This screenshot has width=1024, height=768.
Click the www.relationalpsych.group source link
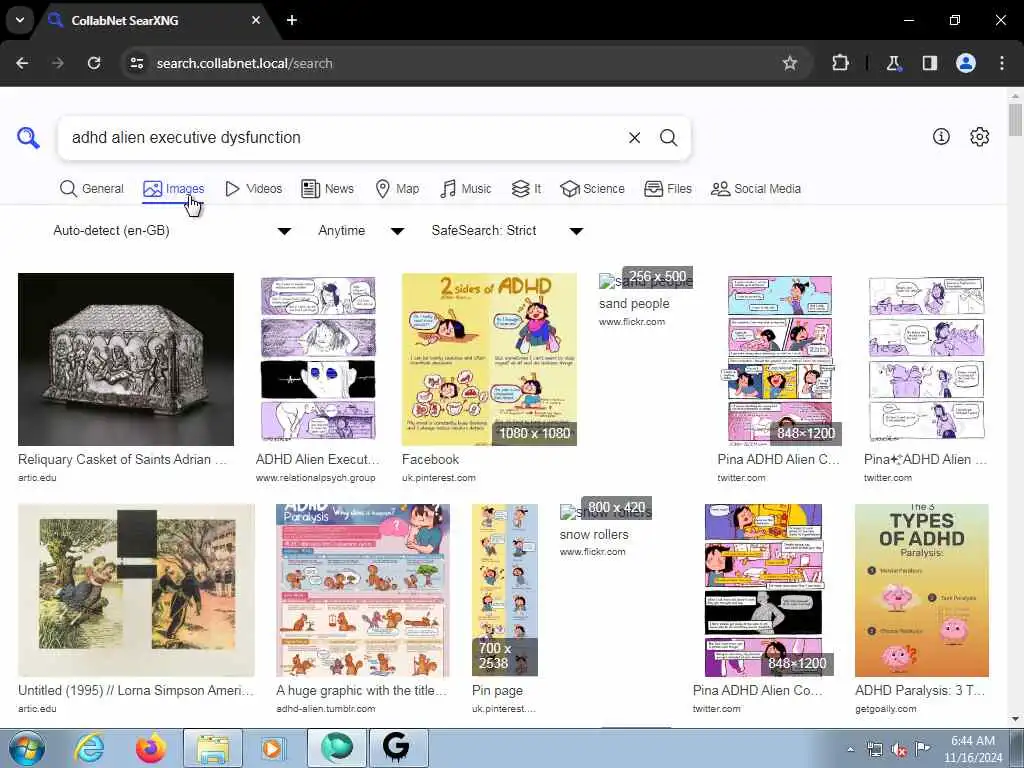click(315, 478)
